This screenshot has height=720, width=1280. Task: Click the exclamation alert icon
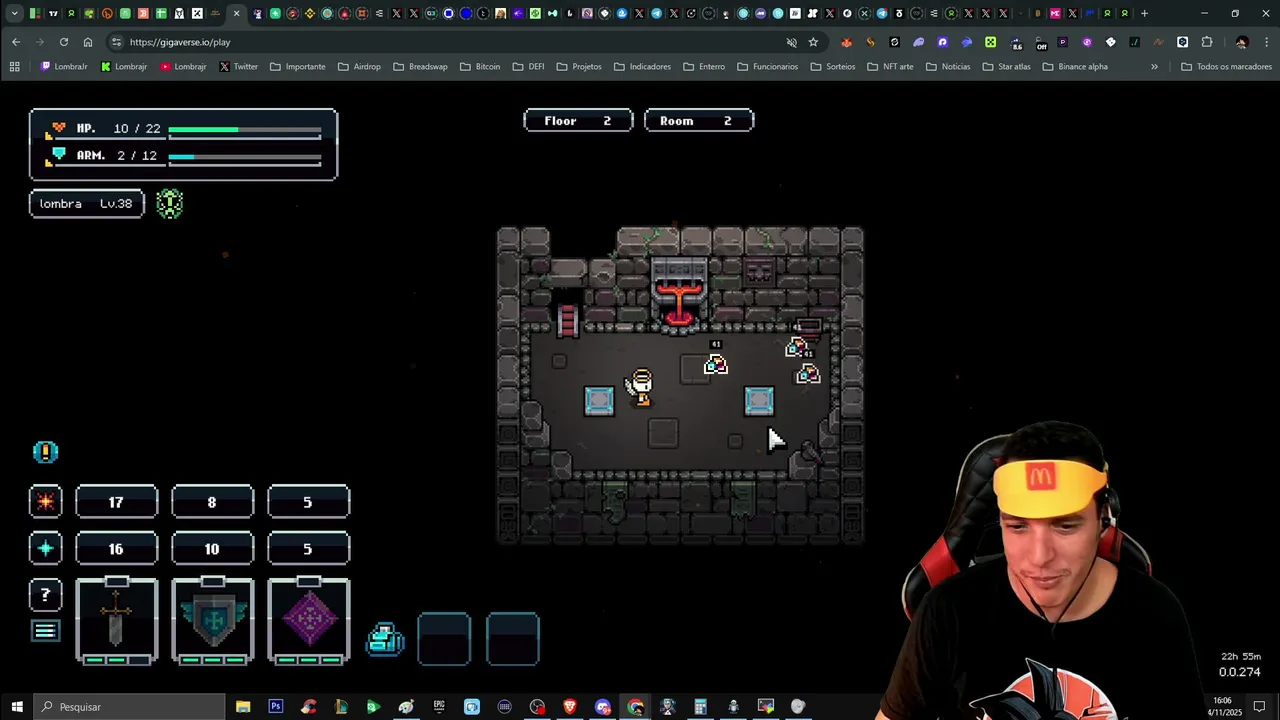click(45, 452)
